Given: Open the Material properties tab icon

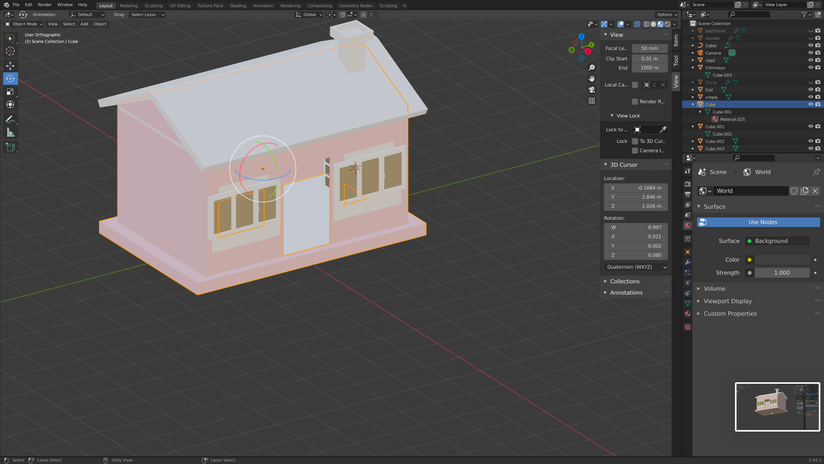Looking at the screenshot, I should 687,314.
